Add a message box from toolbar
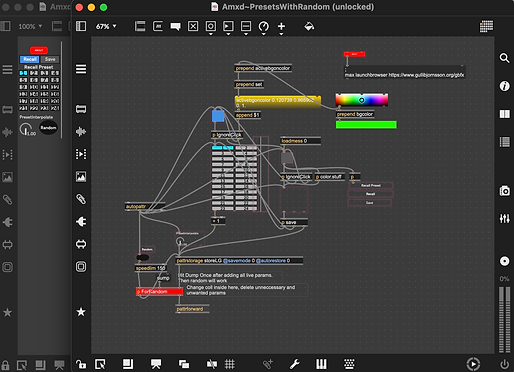The width and height of the screenshot is (514, 372). 158,26
